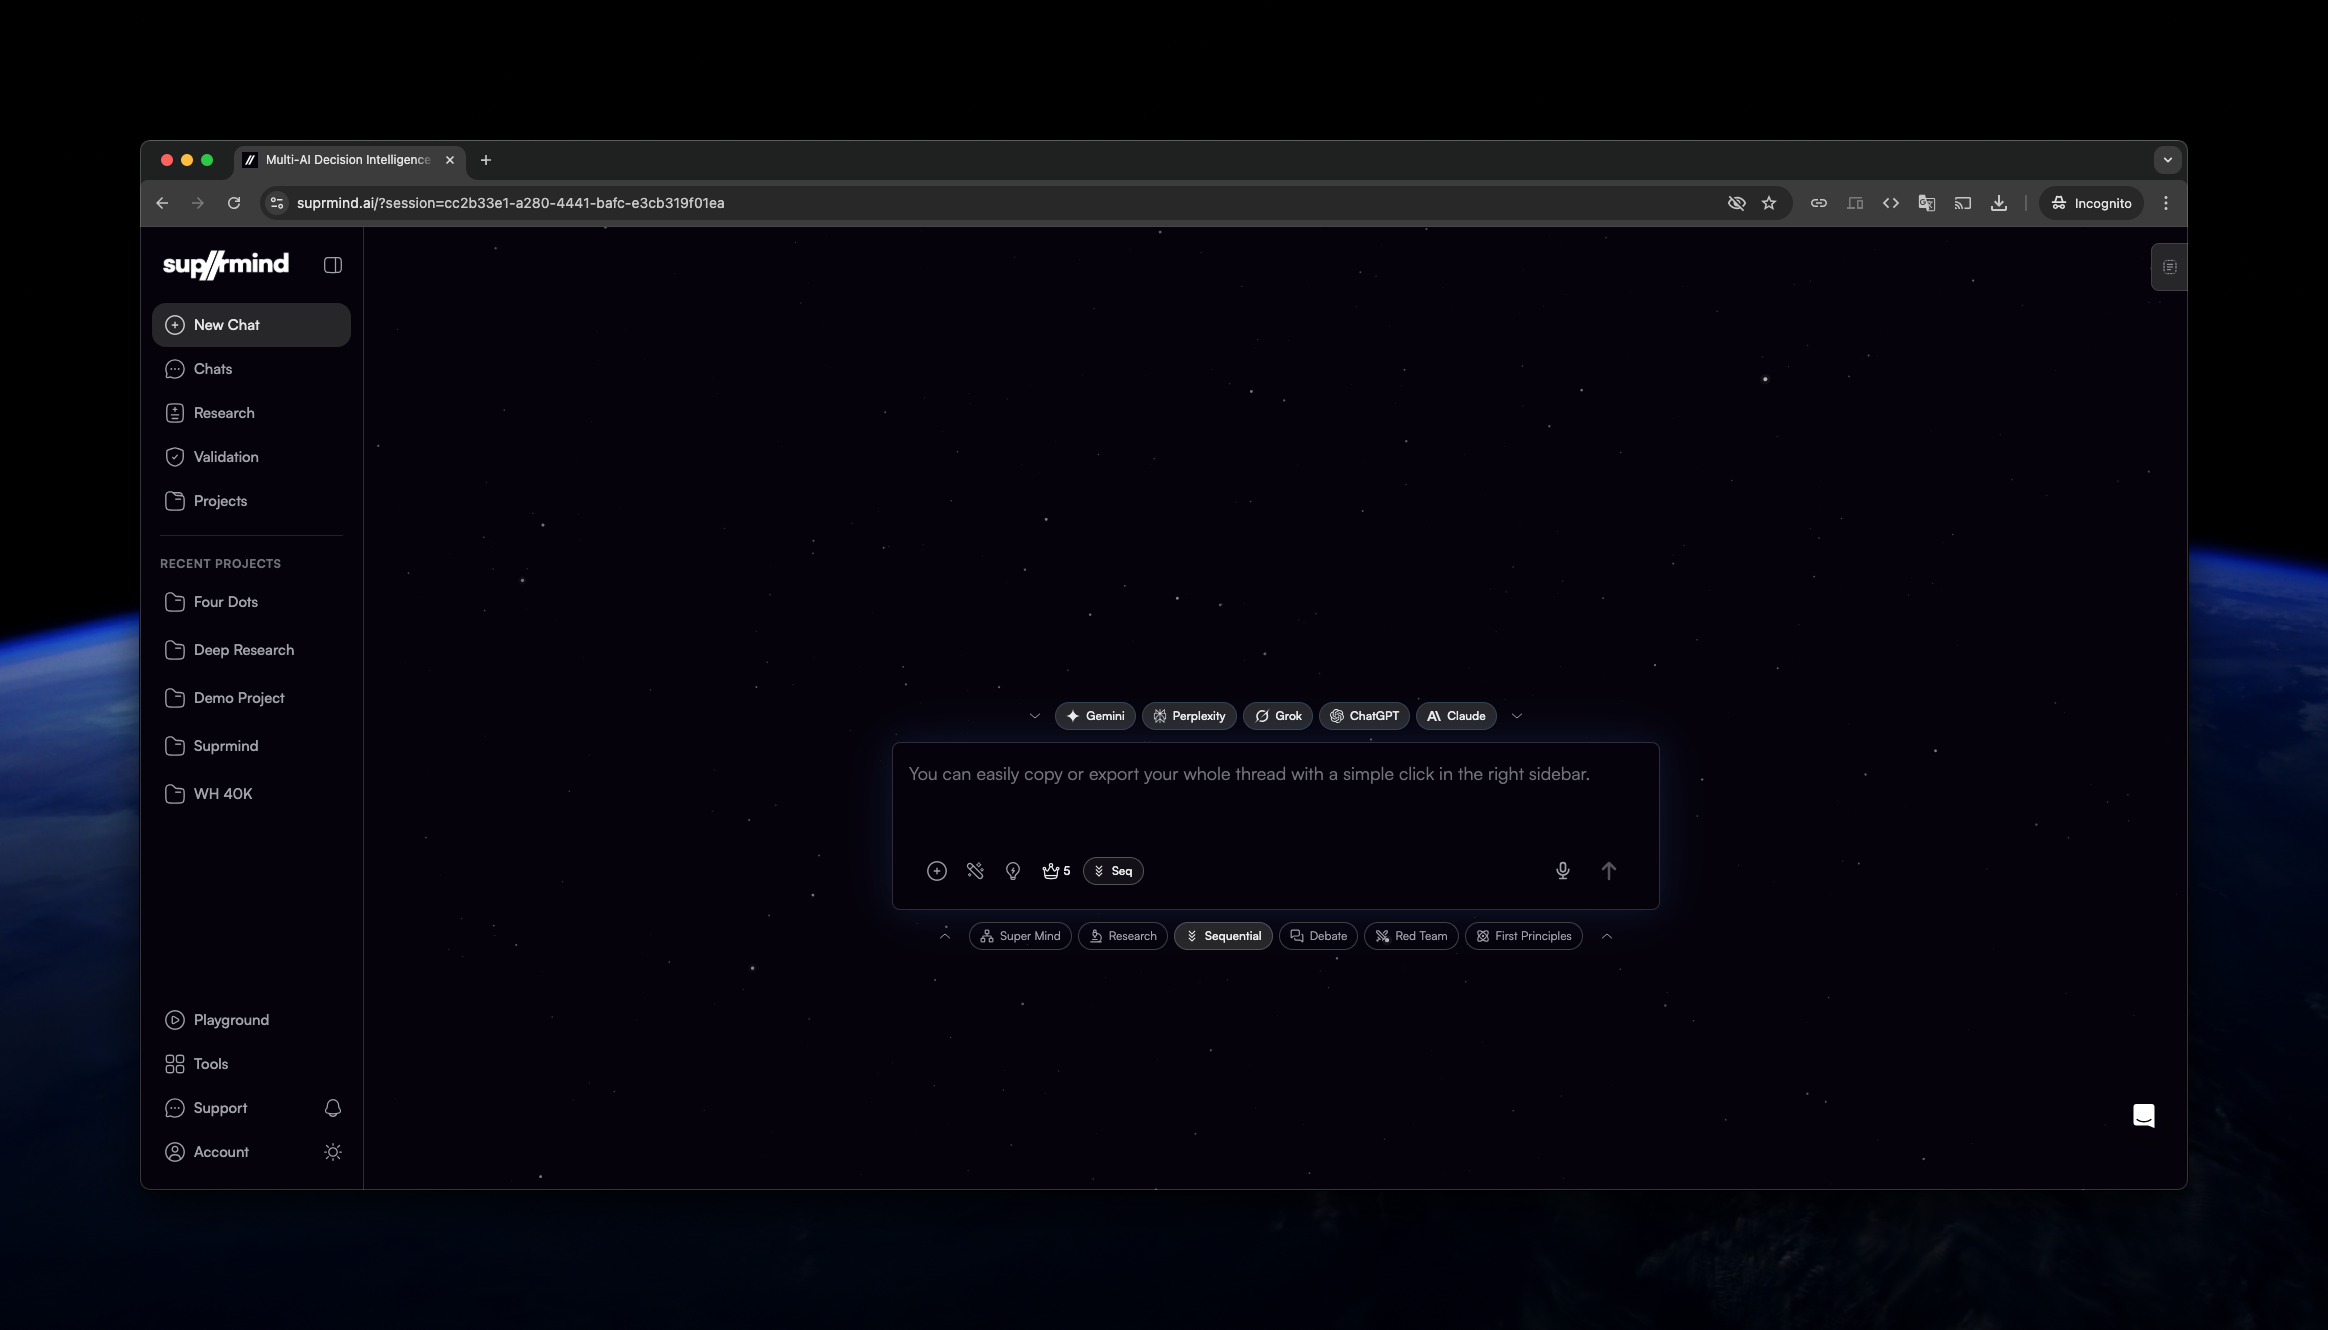Open the Demo Project folder
Image resolution: width=2328 pixels, height=1330 pixels.
point(251,698)
